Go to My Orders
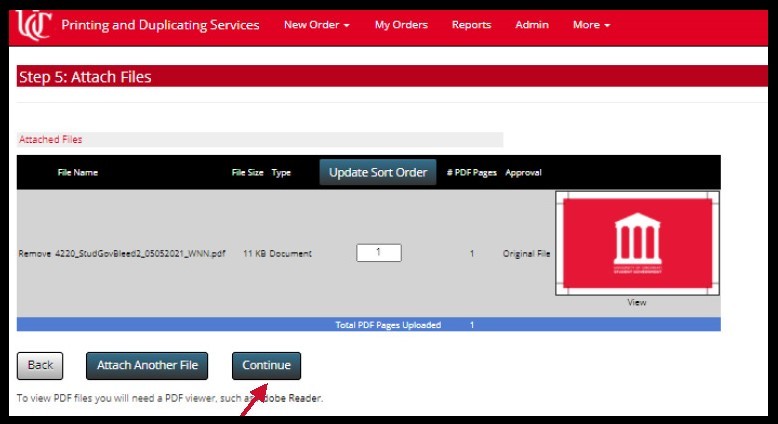 tap(401, 25)
